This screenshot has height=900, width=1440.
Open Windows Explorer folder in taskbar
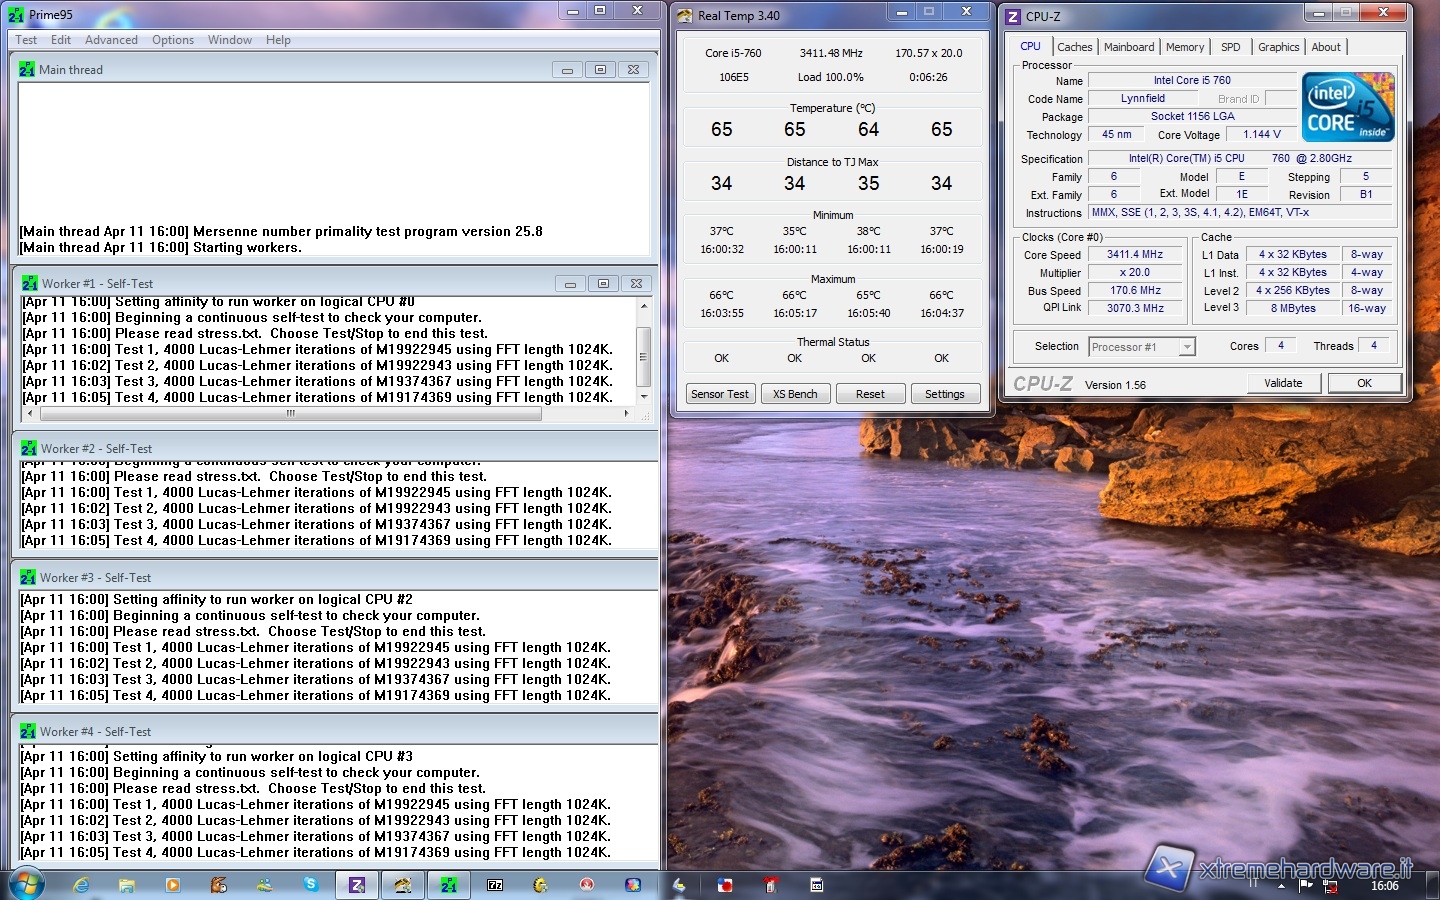(127, 885)
